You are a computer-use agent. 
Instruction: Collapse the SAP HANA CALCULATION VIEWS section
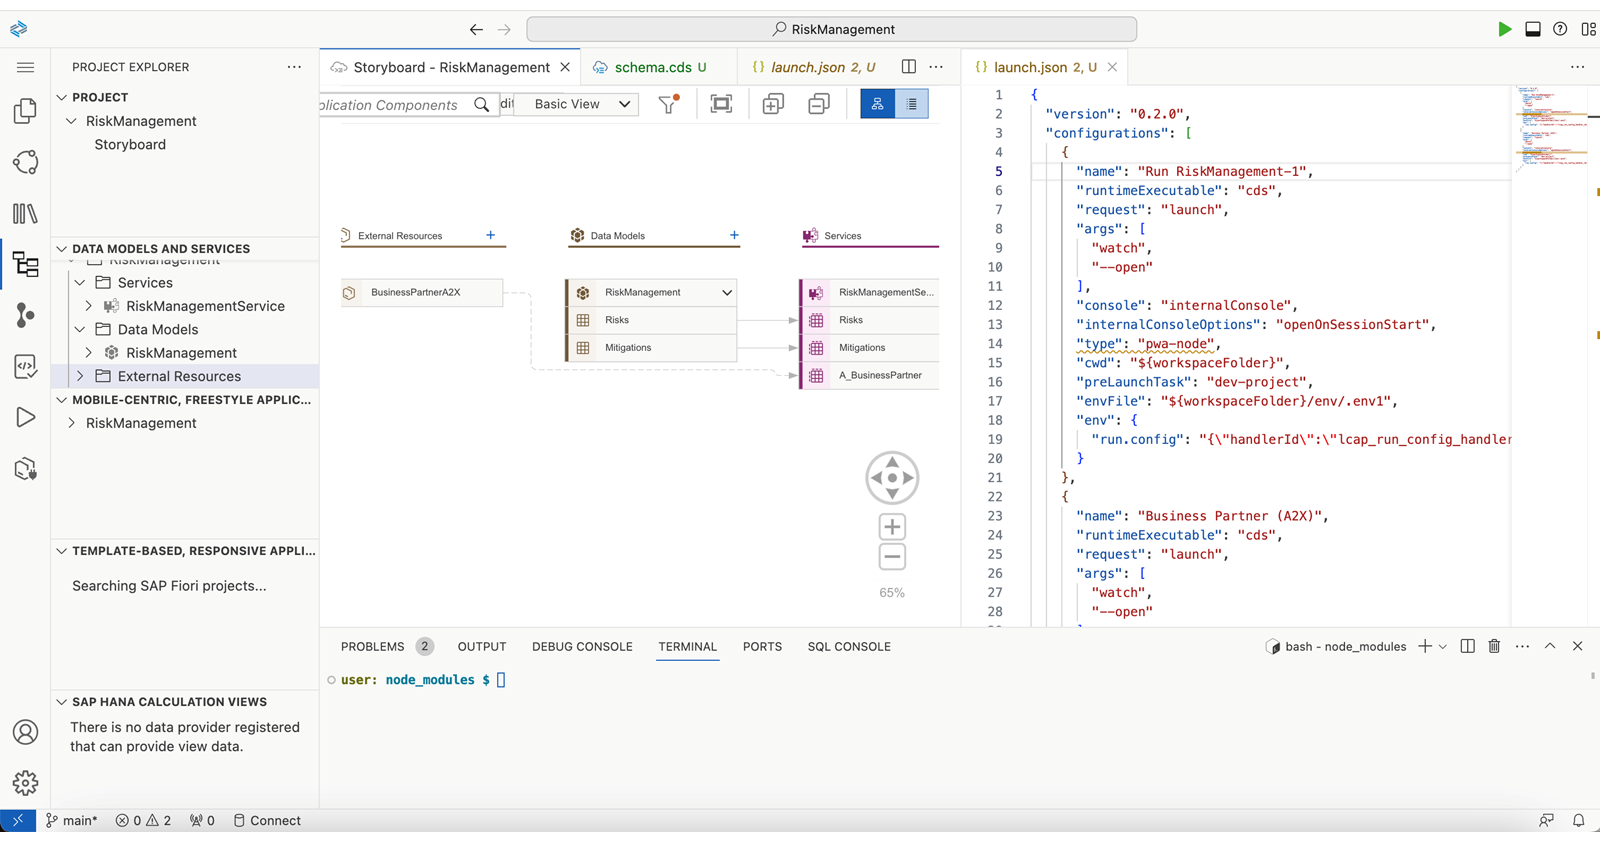pyautogui.click(x=62, y=702)
